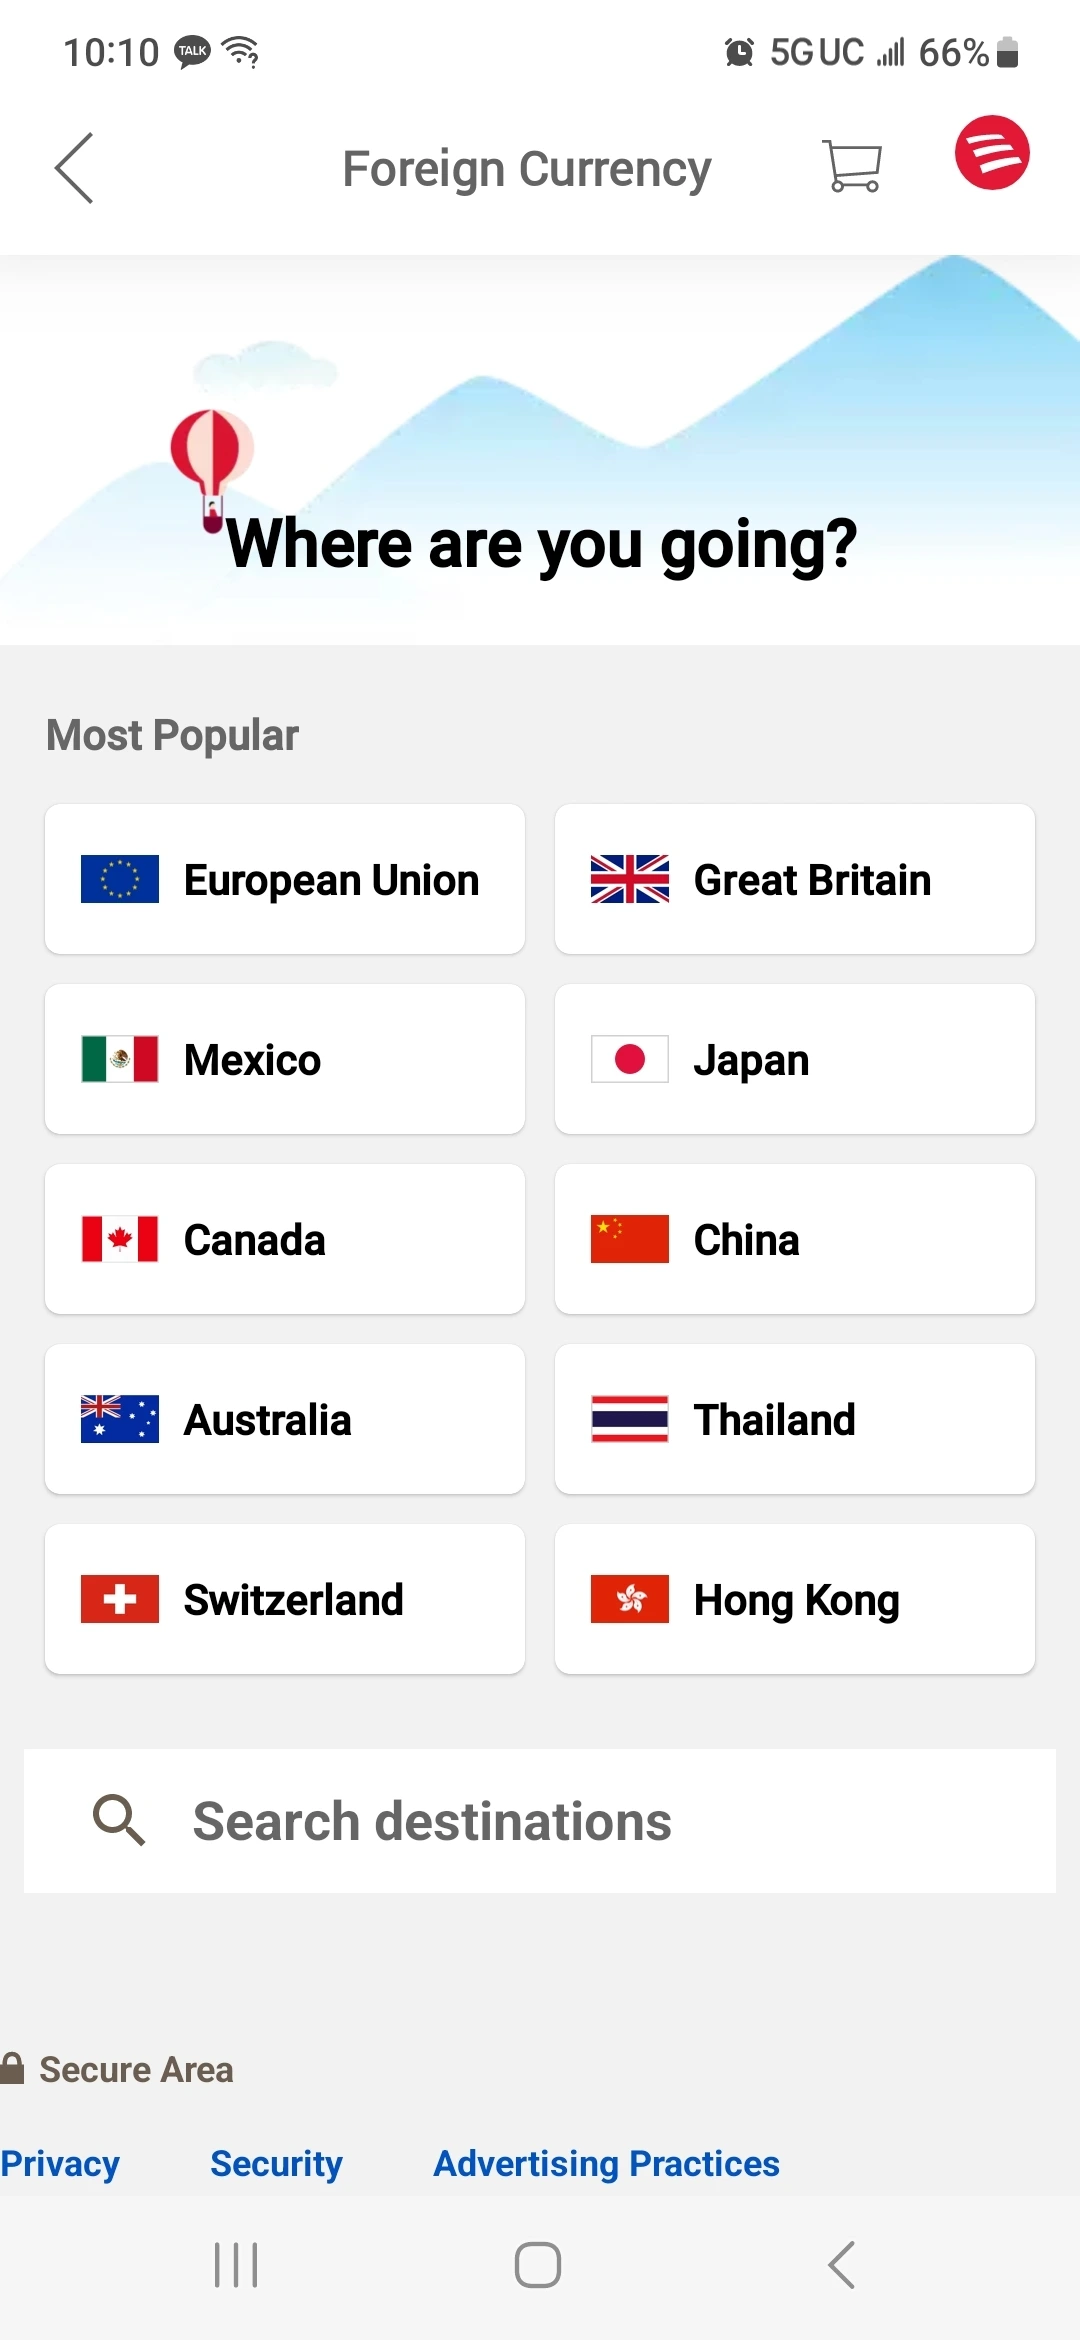
Task: Tap the back arrow in header
Action: tap(74, 168)
